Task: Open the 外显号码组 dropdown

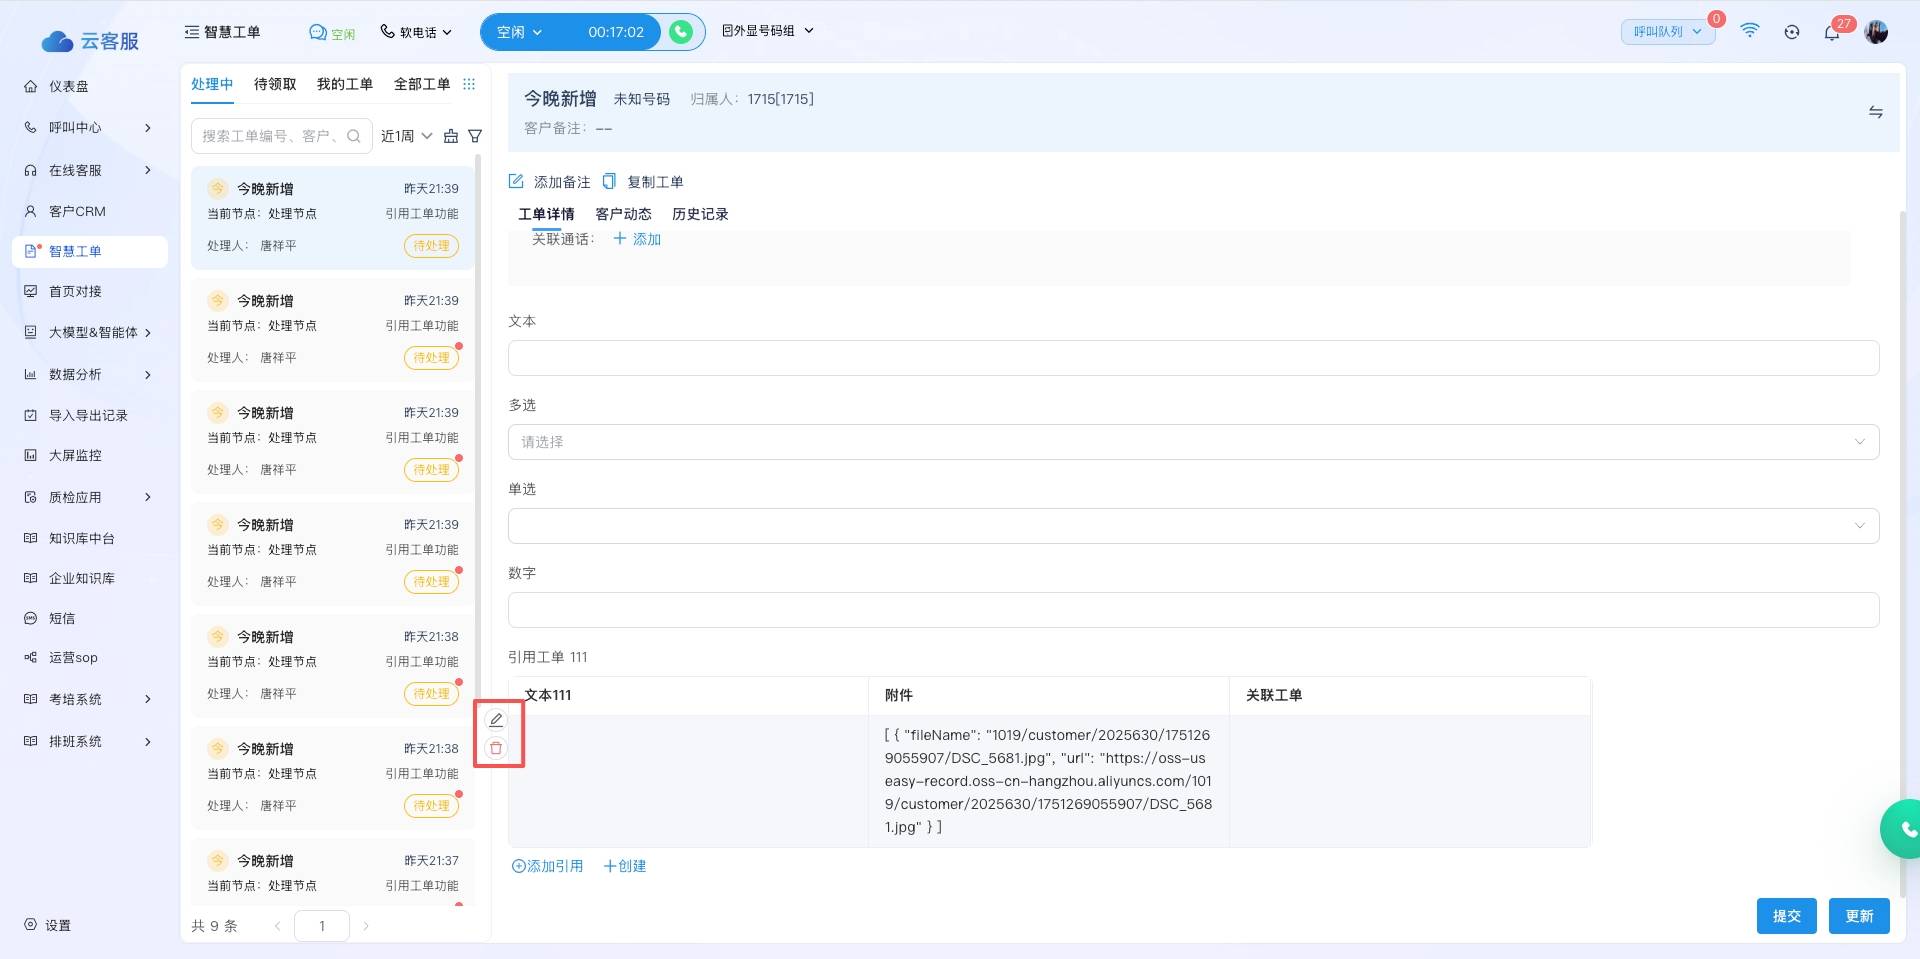Action: [x=768, y=31]
